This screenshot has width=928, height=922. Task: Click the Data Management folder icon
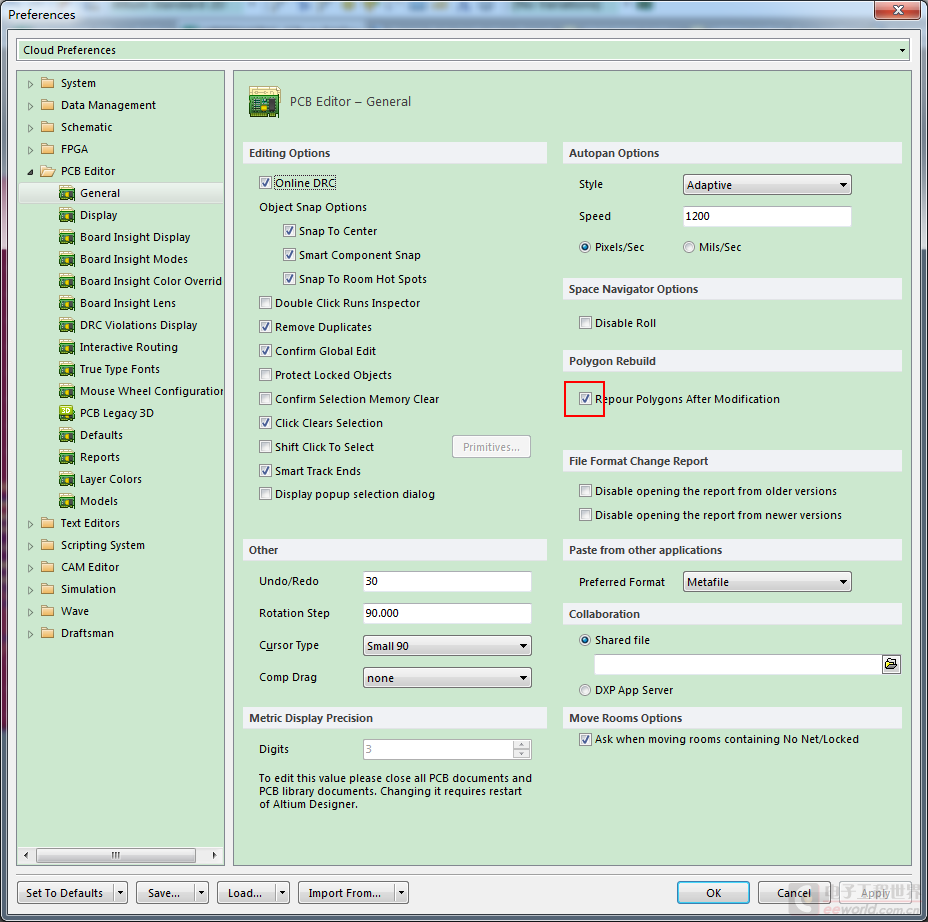point(47,105)
